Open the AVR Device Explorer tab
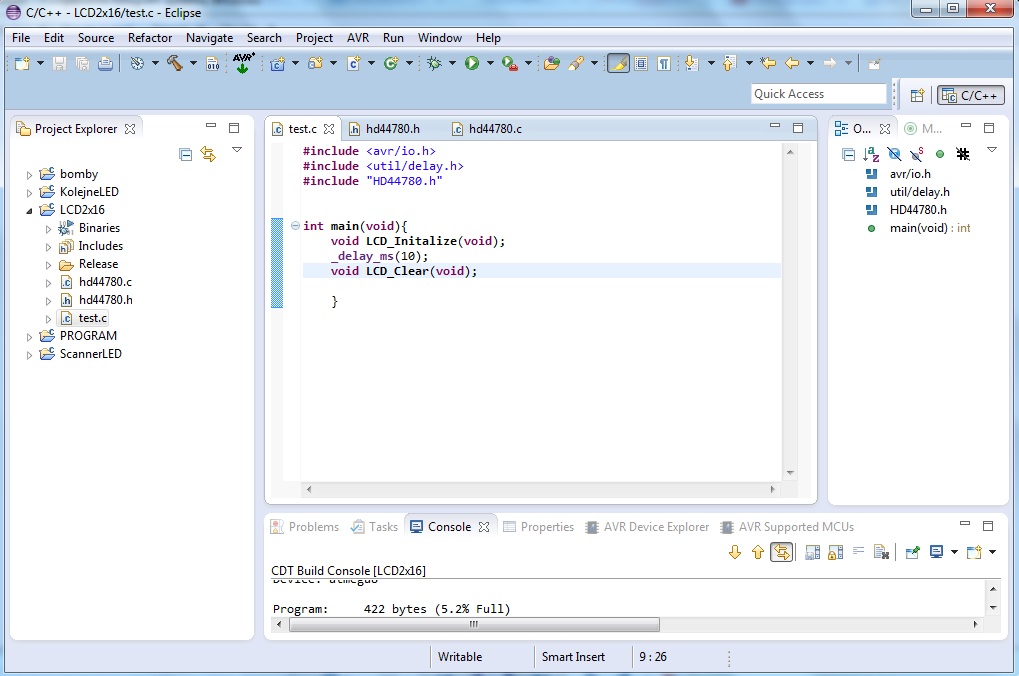 coord(647,526)
